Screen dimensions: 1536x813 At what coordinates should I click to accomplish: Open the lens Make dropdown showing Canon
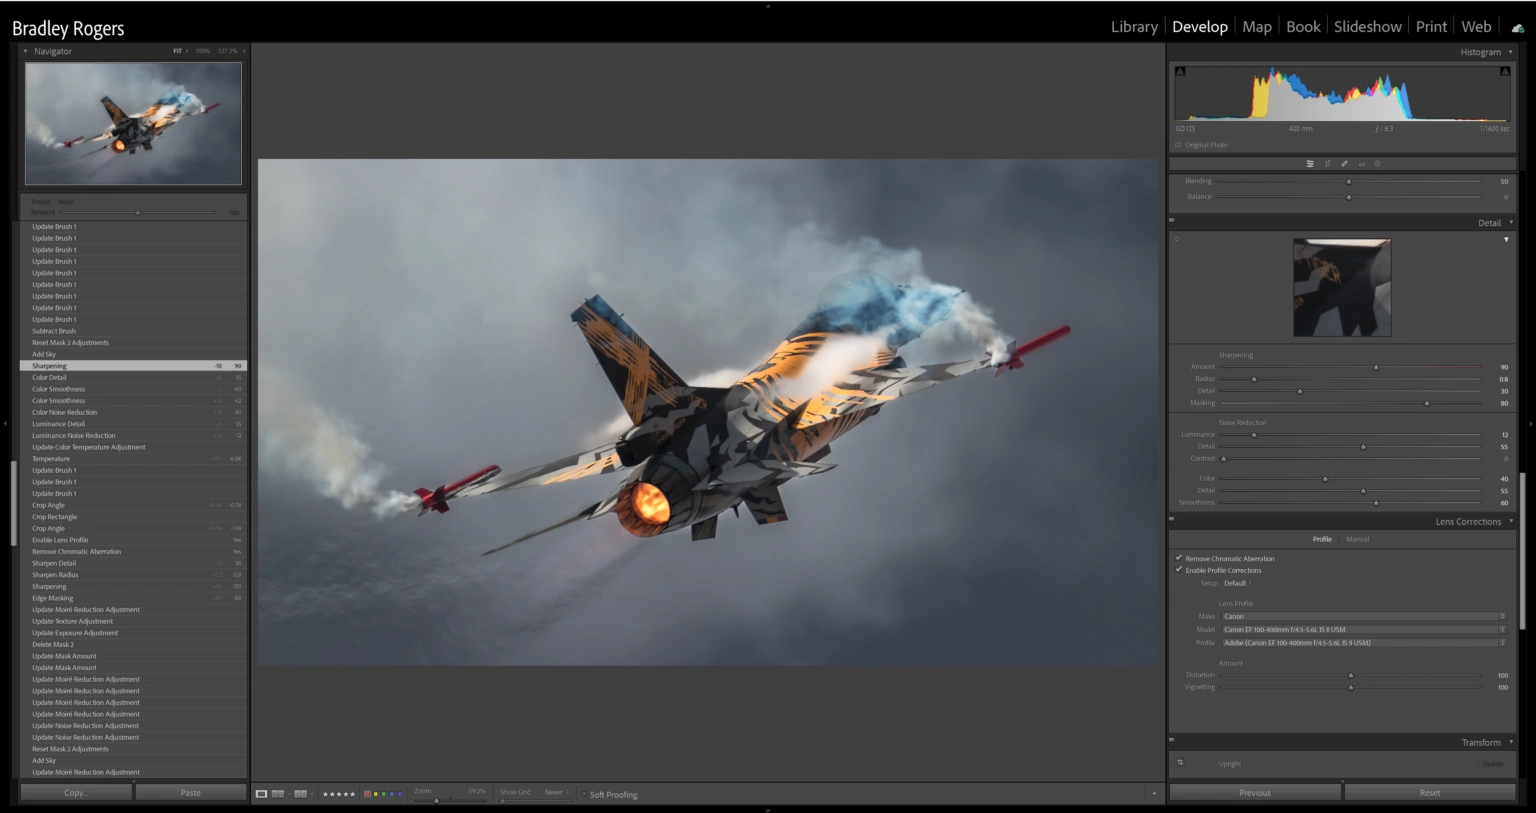click(1364, 617)
